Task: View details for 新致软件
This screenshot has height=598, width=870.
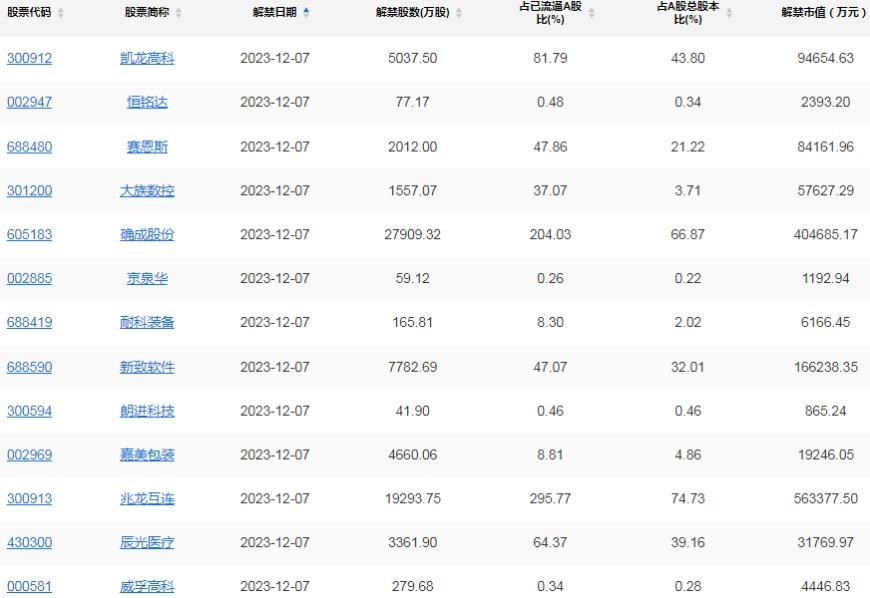Action: pos(147,367)
